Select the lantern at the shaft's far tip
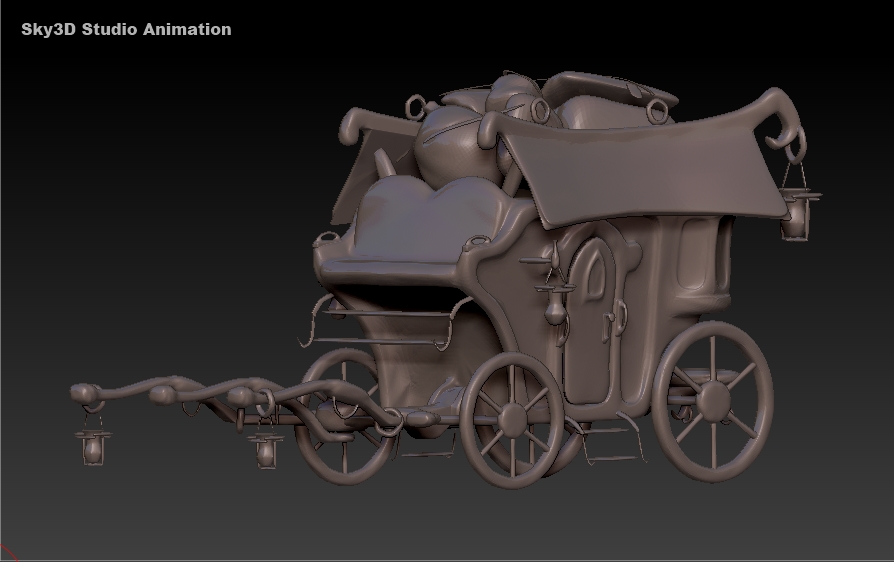Screen dimensions: 894x562 pos(93,439)
